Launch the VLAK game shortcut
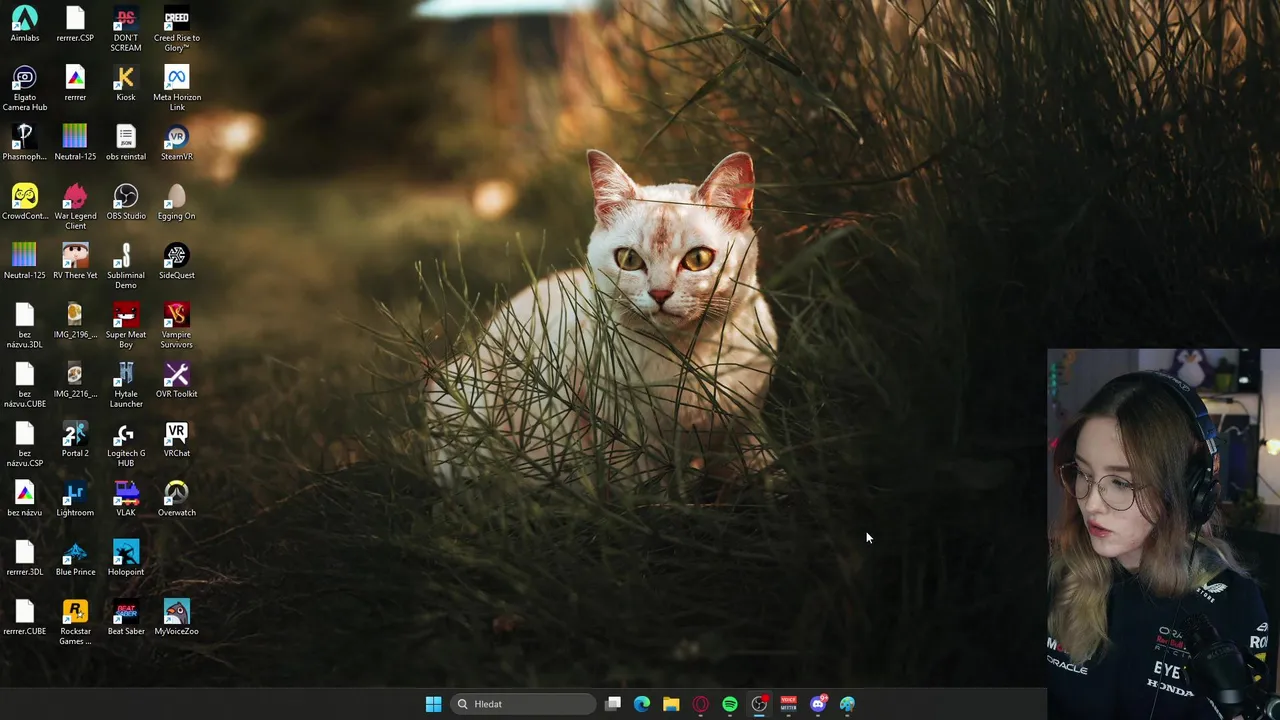The height and width of the screenshot is (720, 1280). 126,500
